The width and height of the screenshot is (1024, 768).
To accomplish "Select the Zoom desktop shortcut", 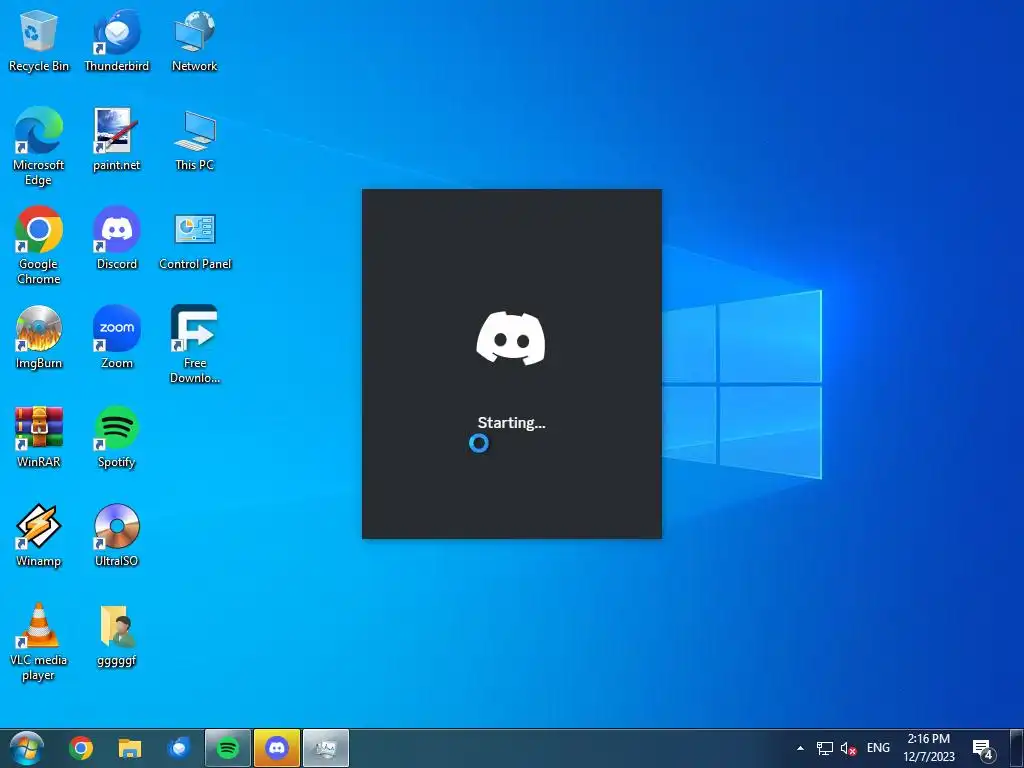I will coord(117,338).
